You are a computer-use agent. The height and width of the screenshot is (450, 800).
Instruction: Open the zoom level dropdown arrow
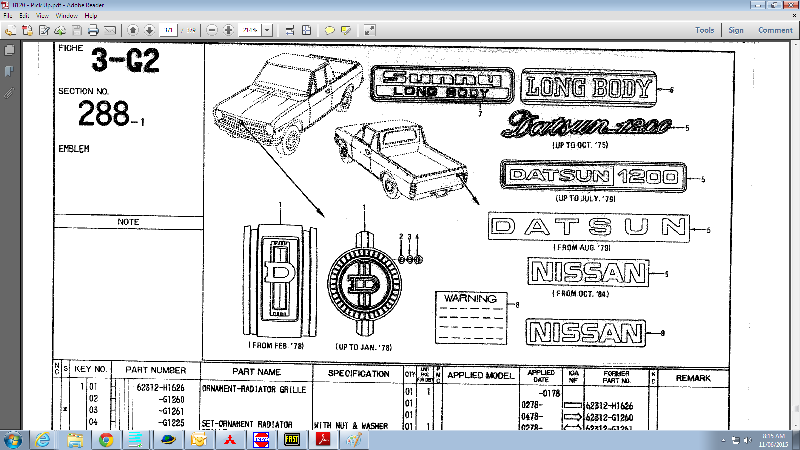(x=267, y=31)
